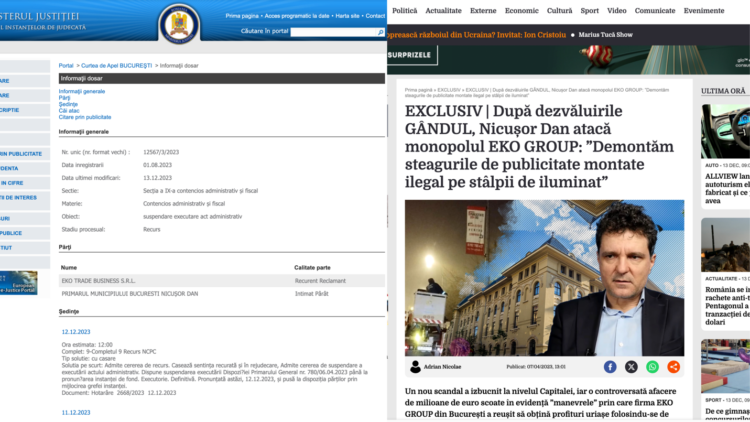Share article on WhatsApp
This screenshot has height=422, width=750.
652,366
